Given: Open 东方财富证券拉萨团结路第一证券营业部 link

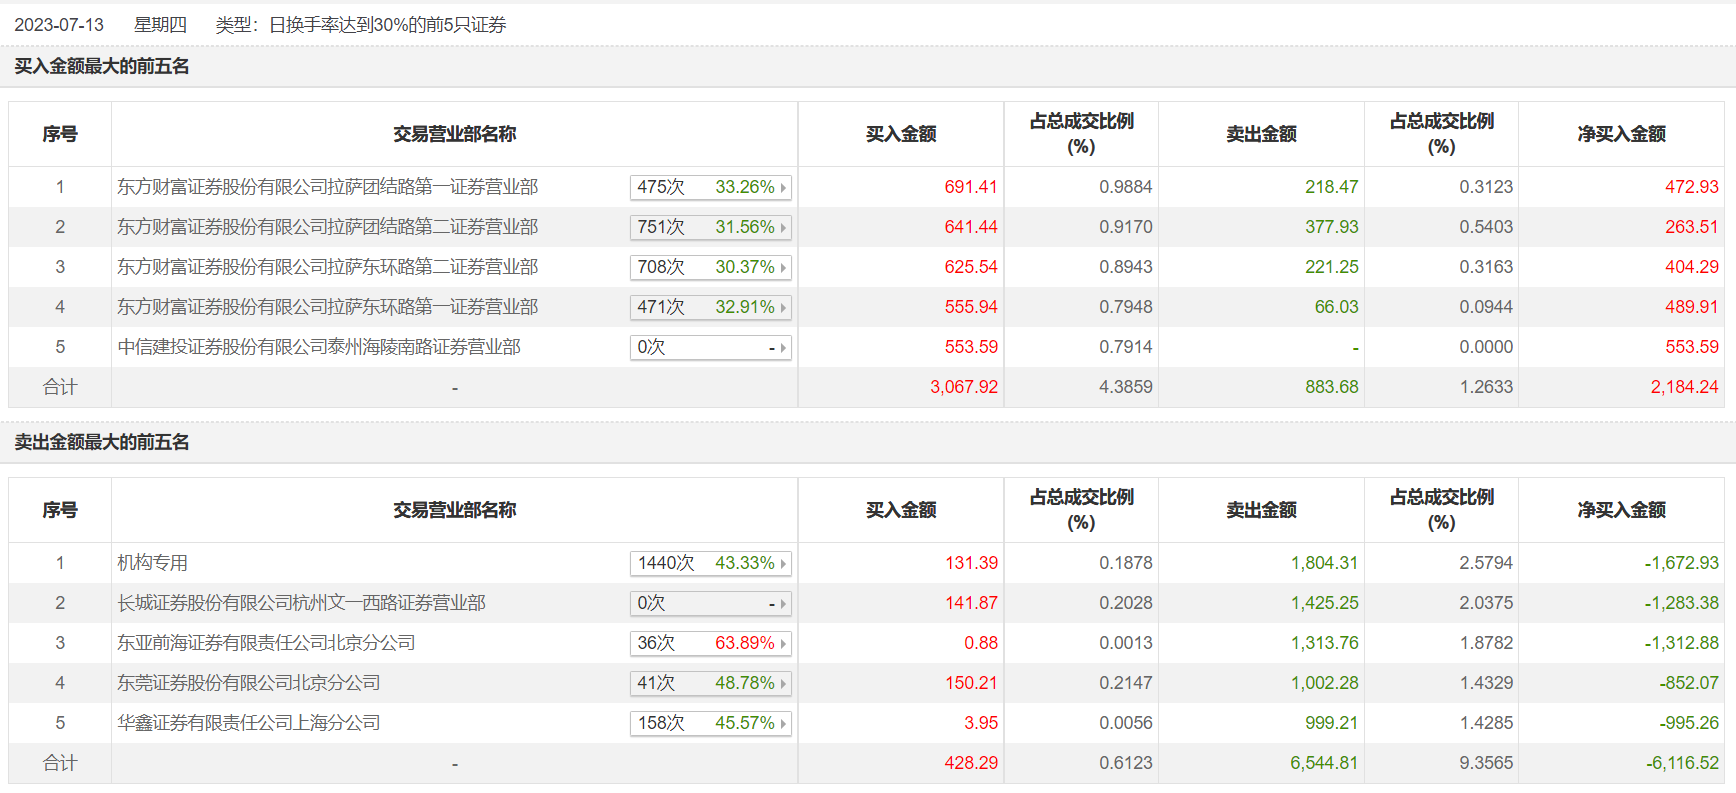Looking at the screenshot, I should (327, 187).
